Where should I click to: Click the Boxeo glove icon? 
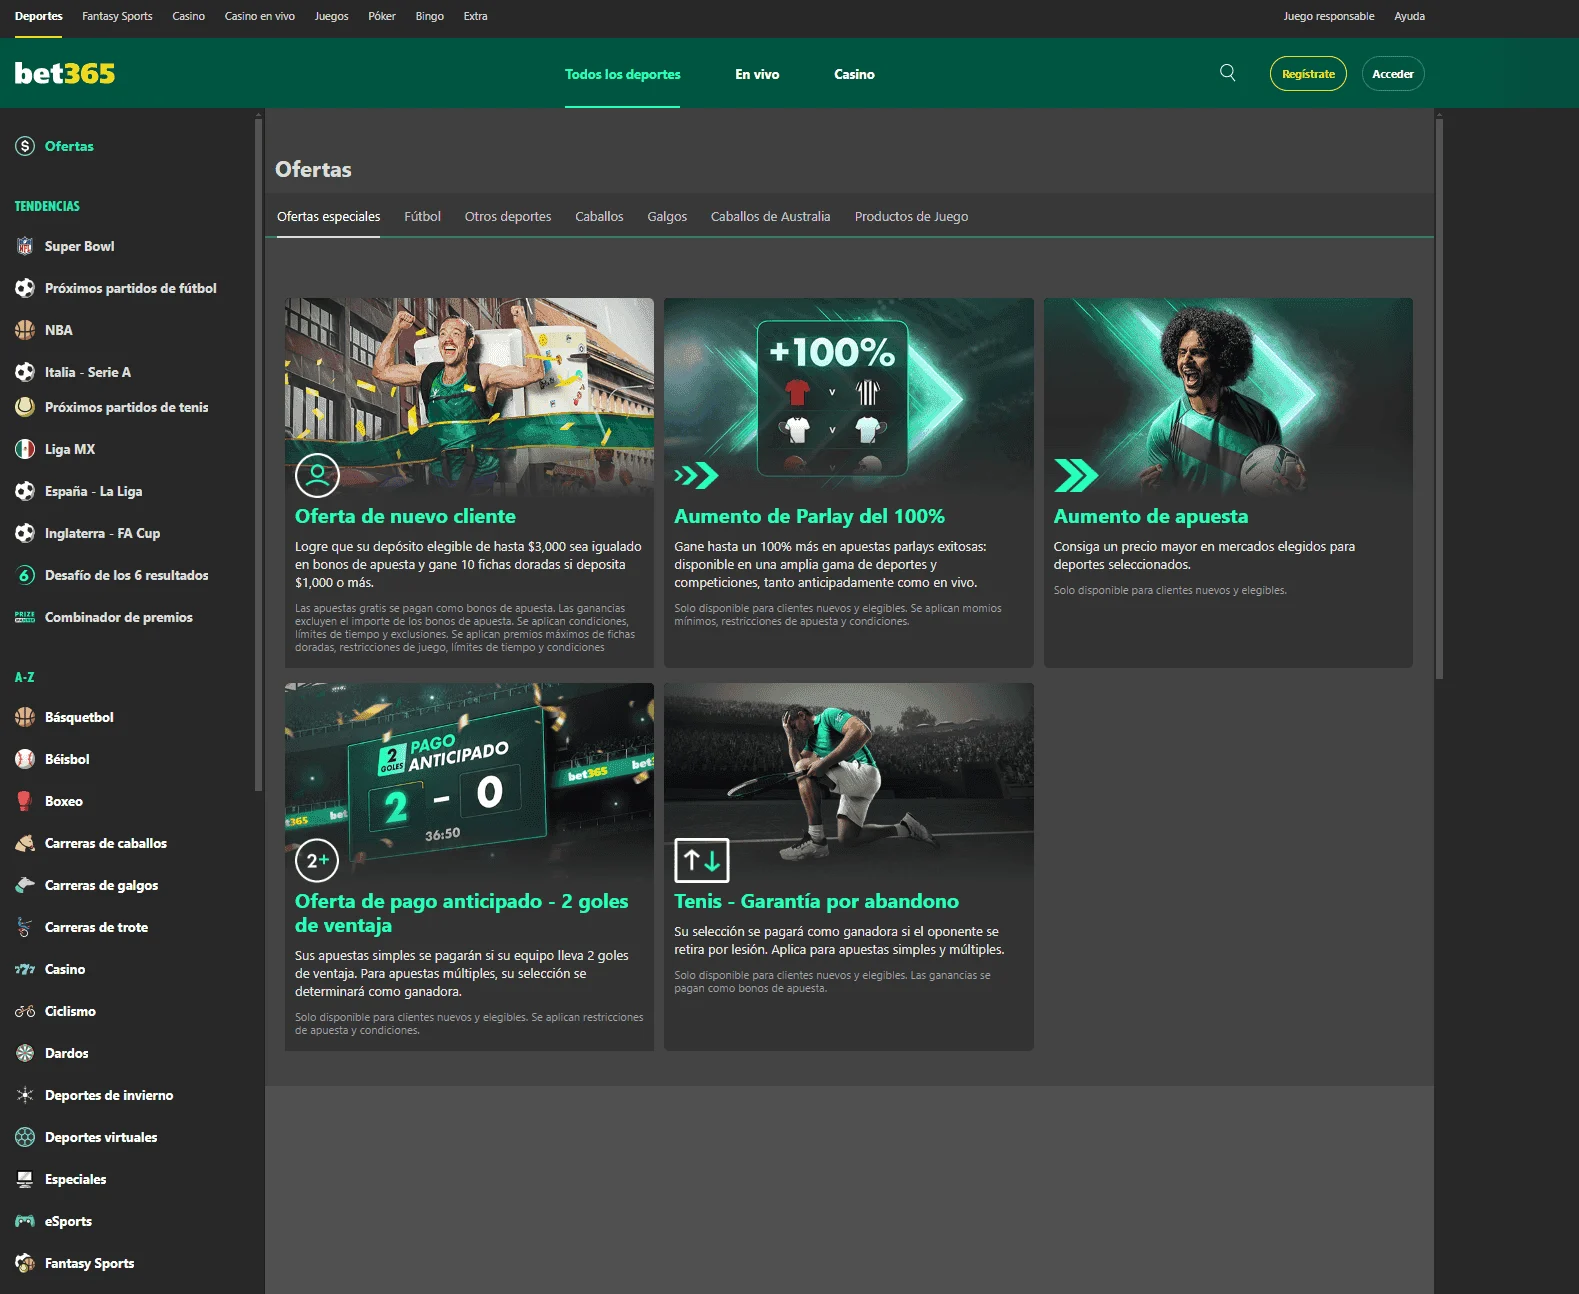pos(25,801)
